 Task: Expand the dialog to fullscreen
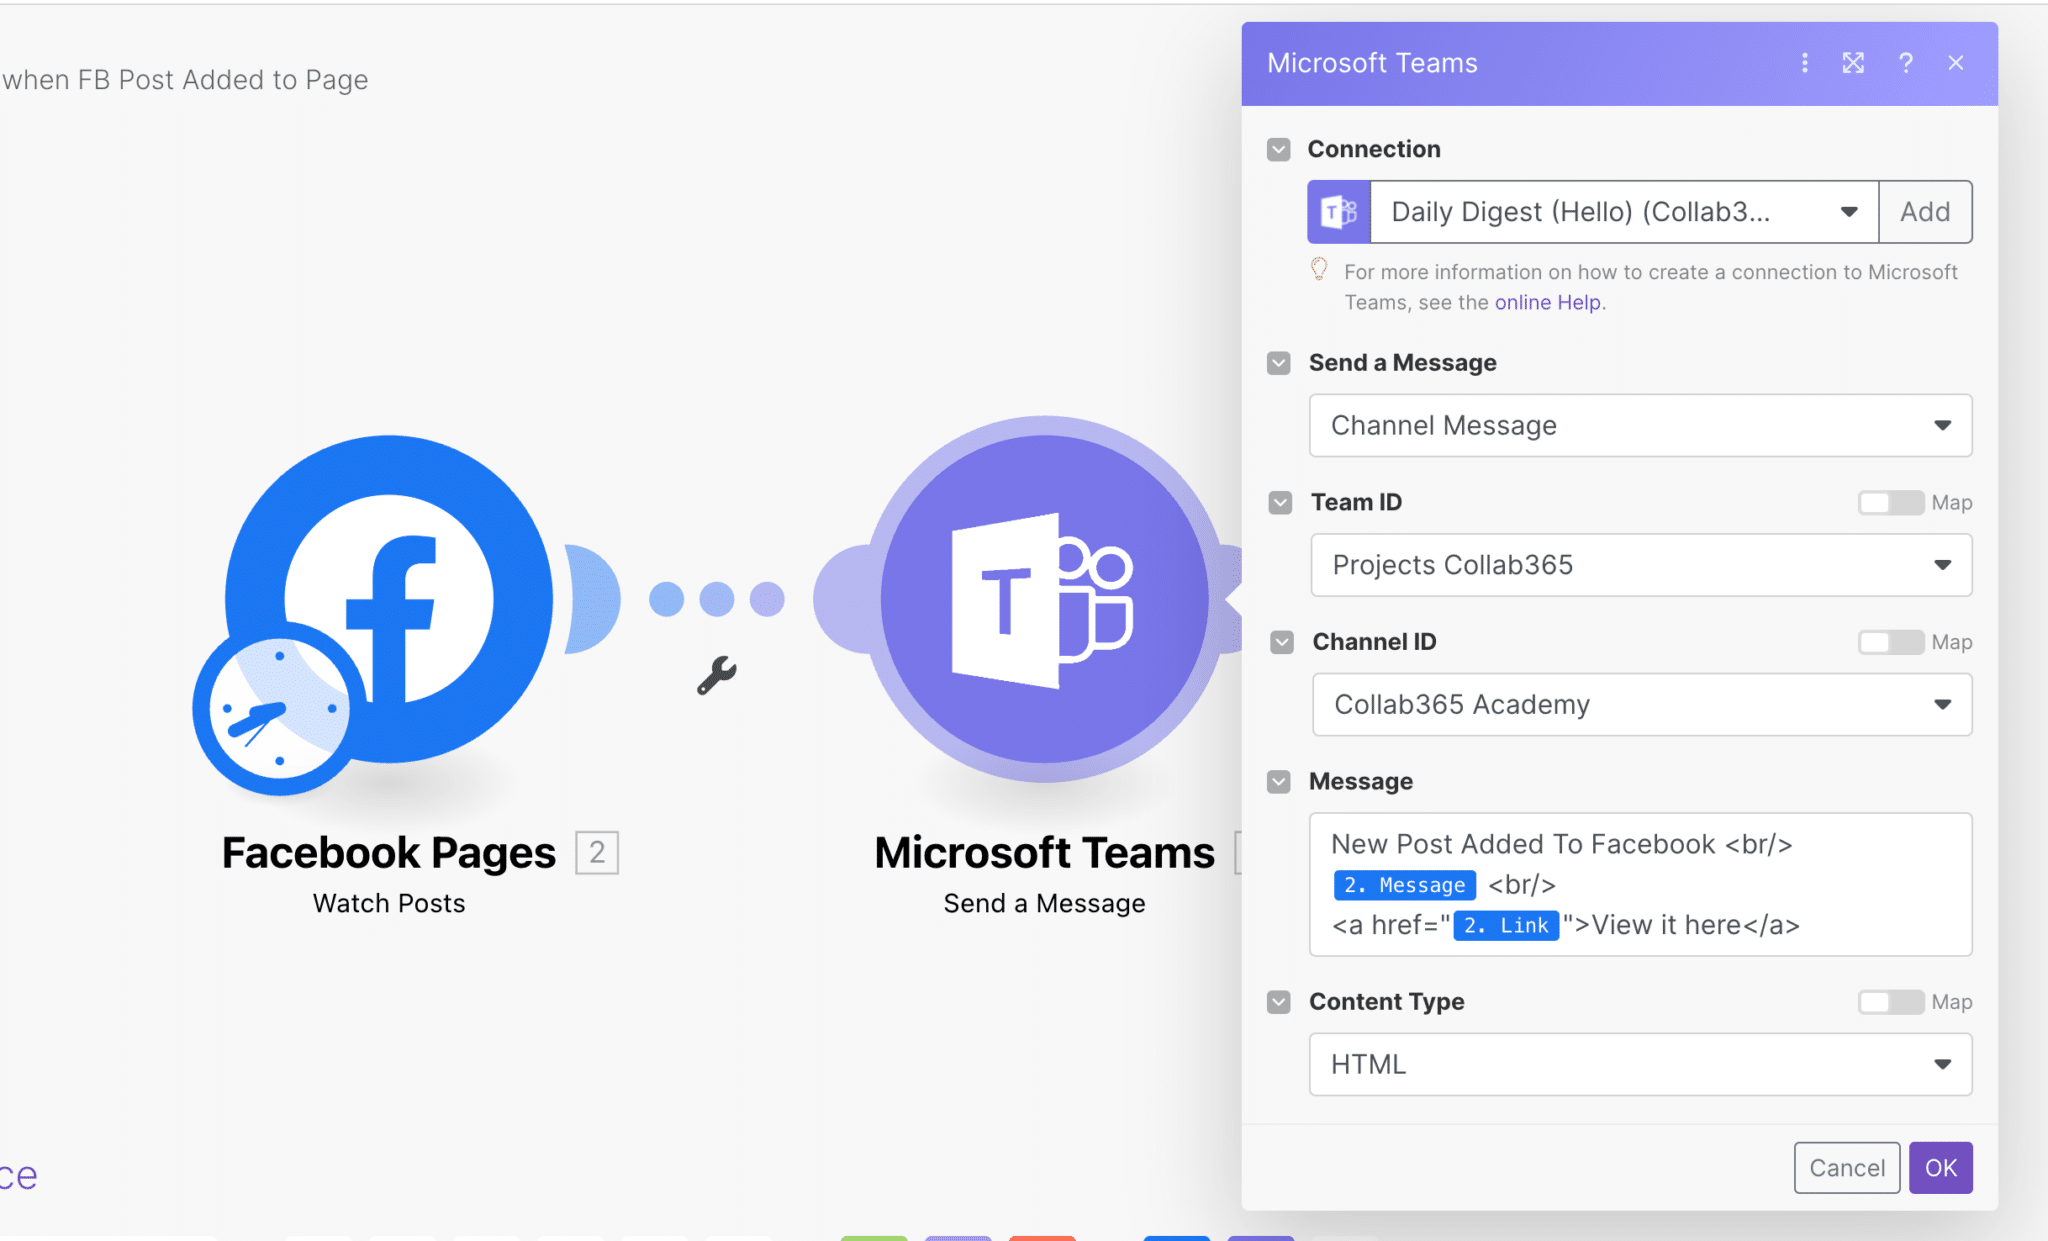pyautogui.click(x=1854, y=62)
